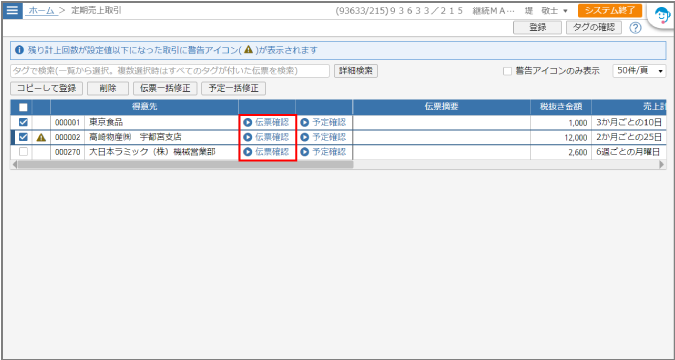Open 伝票確認 for 高崎物産 宇都宮支店
Viewport: 675px width, 360px height.
coord(267,137)
